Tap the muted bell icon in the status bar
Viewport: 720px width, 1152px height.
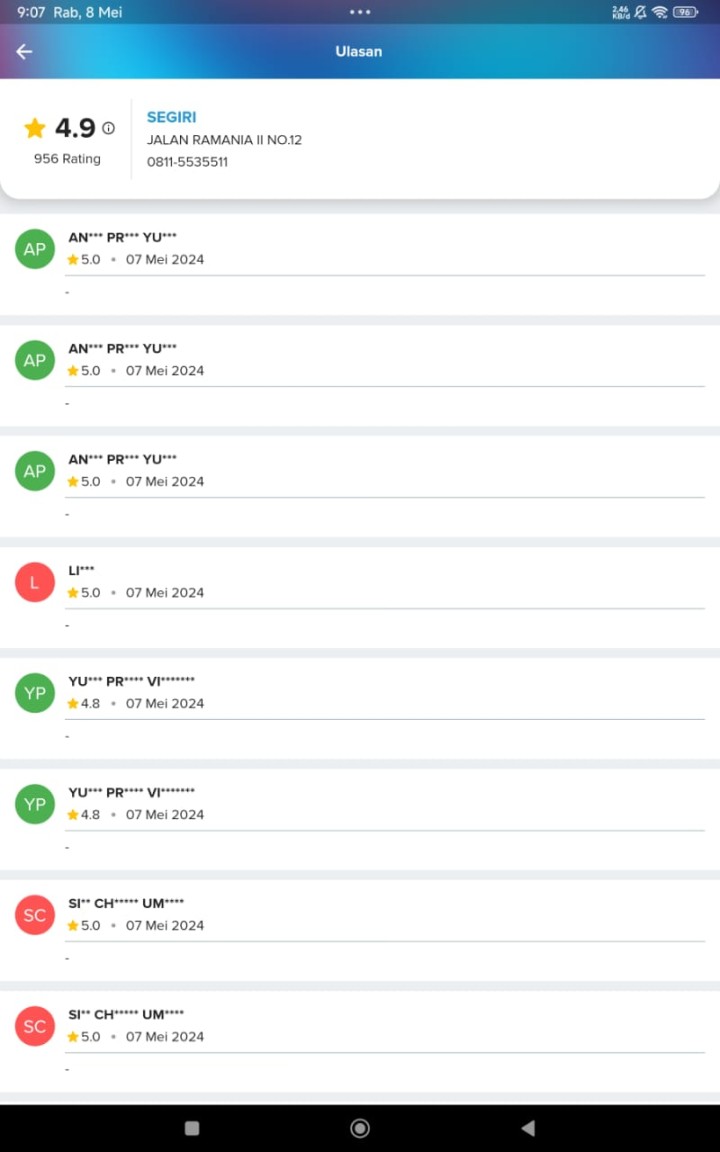tap(641, 12)
